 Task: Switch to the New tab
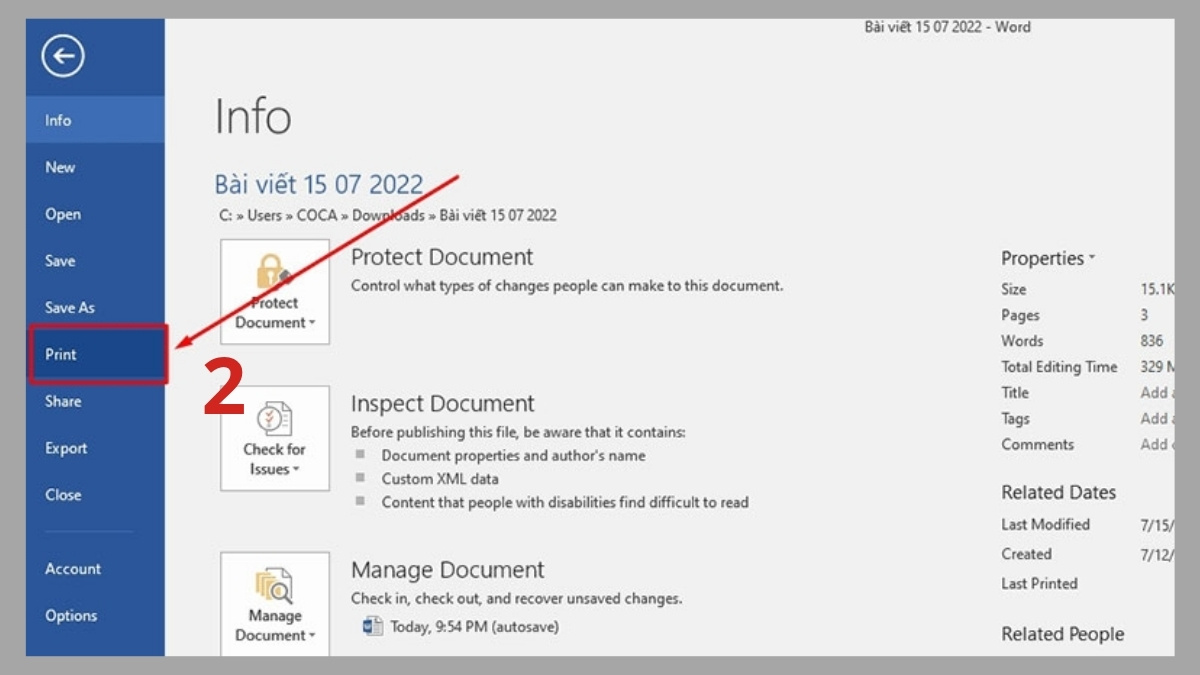(x=61, y=167)
